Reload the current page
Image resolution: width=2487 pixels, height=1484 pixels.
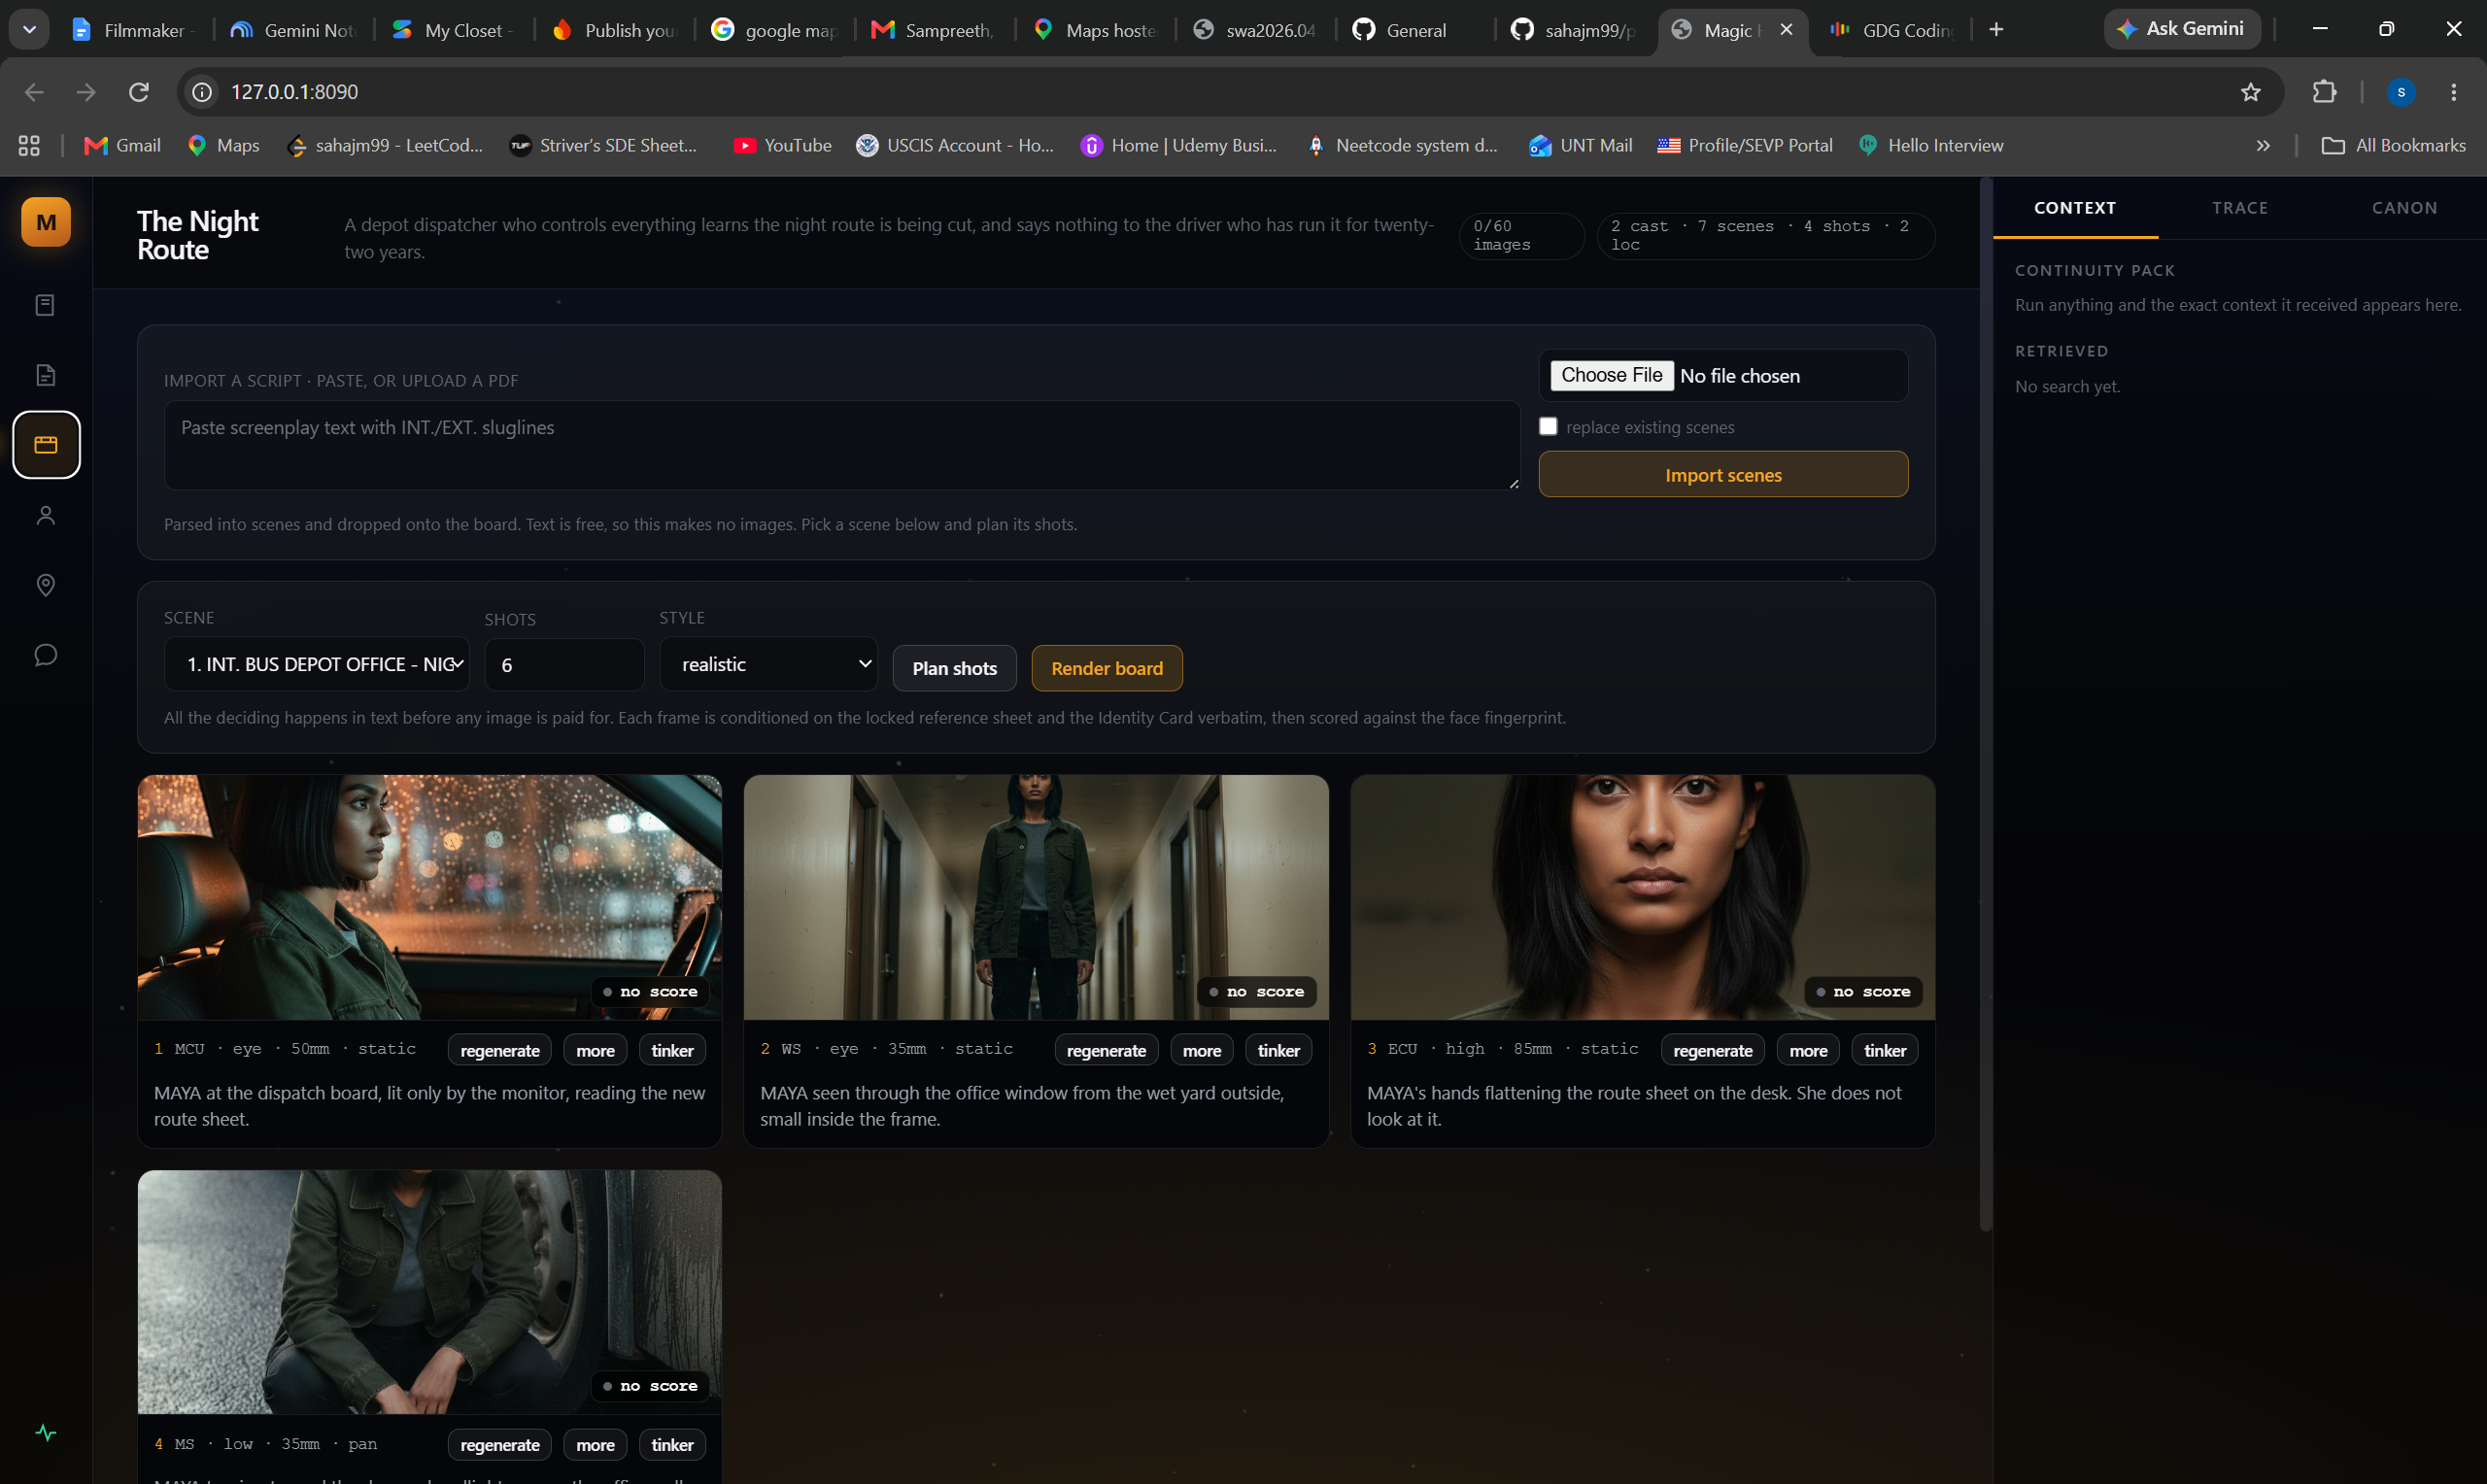pos(139,92)
